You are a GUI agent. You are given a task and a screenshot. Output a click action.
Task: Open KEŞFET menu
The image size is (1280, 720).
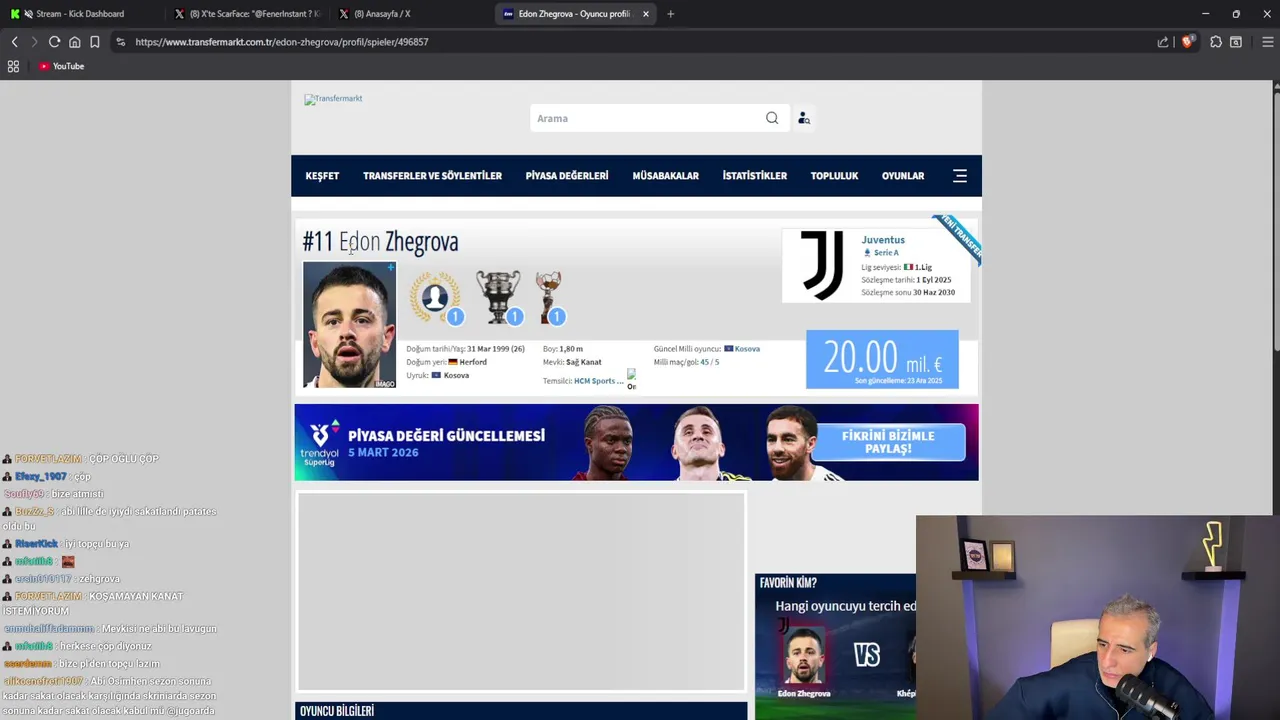click(322, 176)
